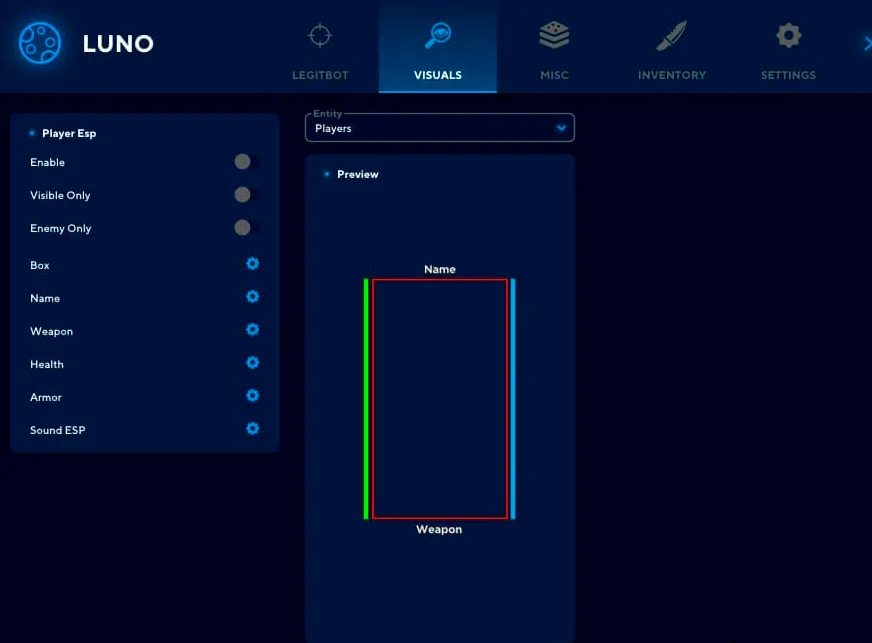
Task: Click inside the red preview box
Action: (439, 399)
